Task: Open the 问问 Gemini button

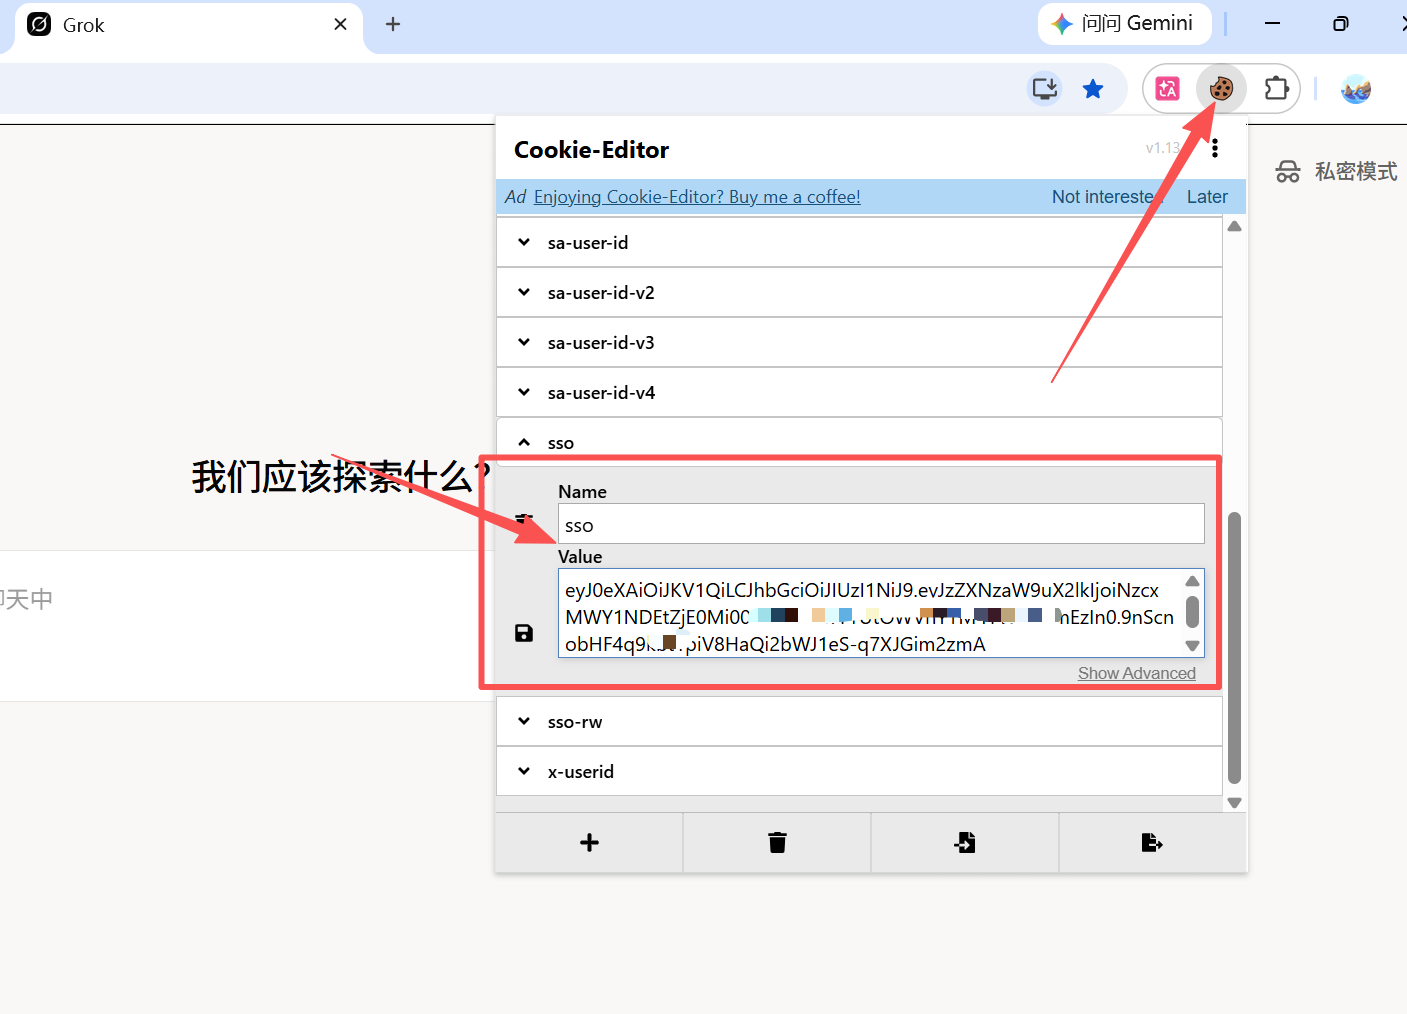Action: click(x=1125, y=24)
